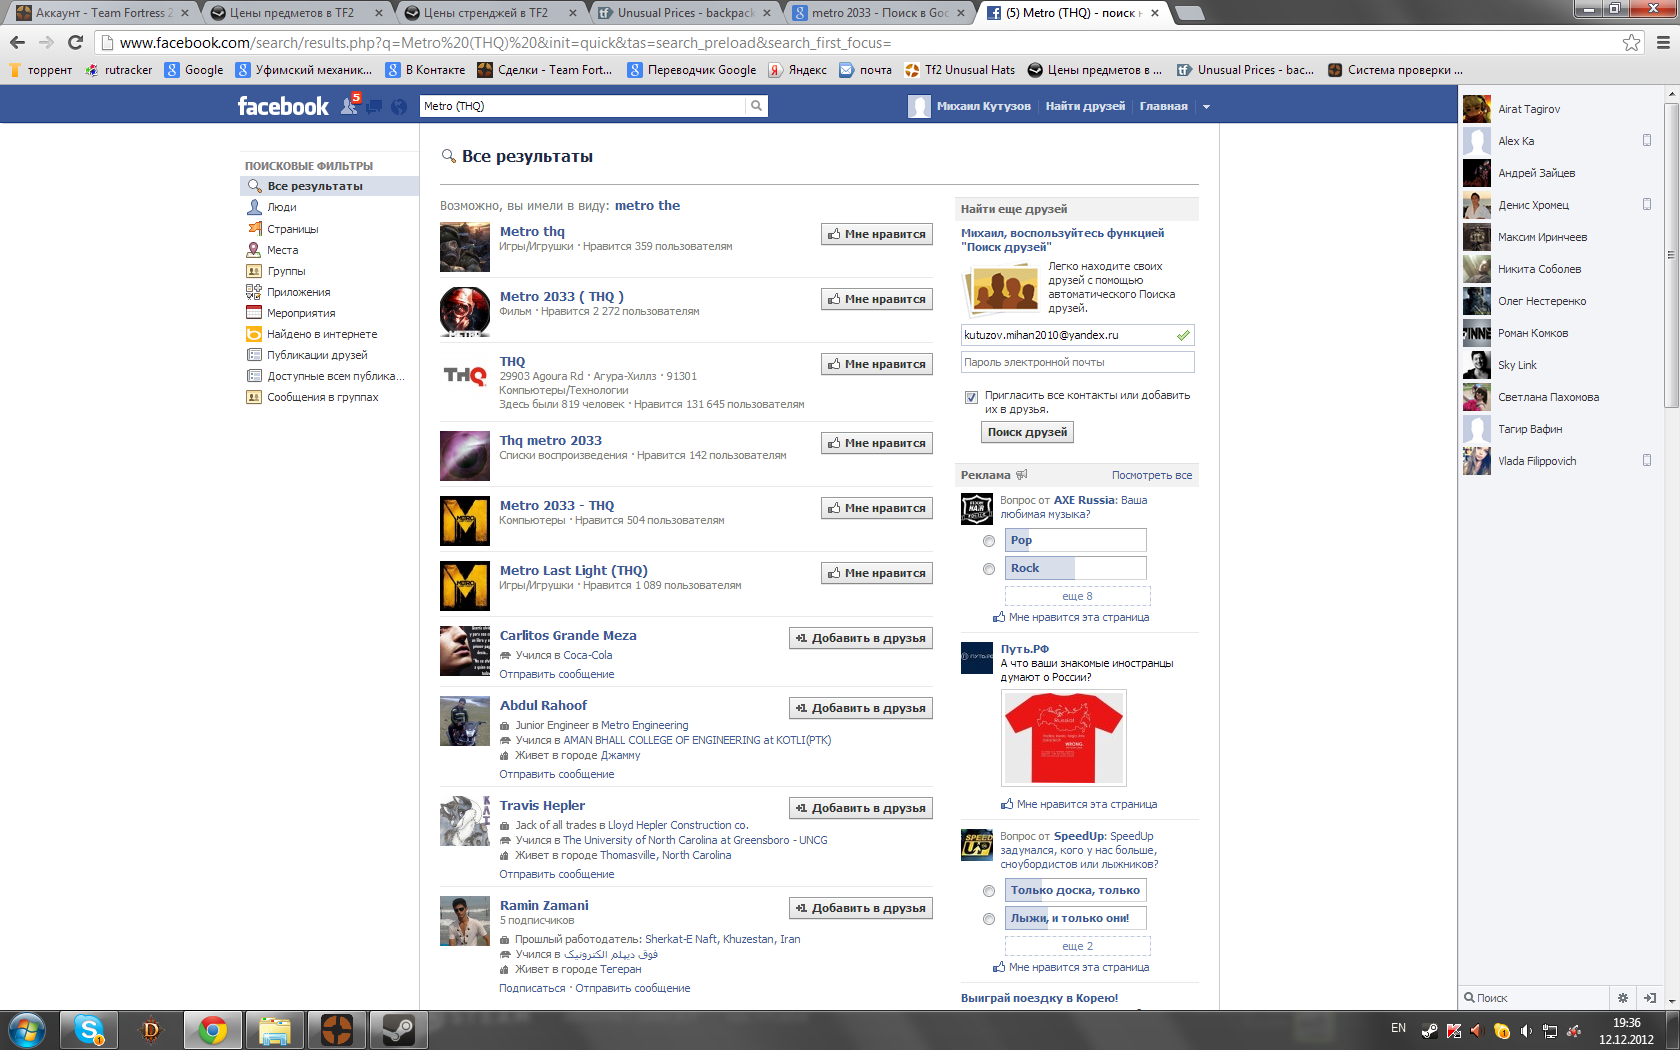The image size is (1680, 1050).
Task: Open chat sidebar settings gear
Action: click(x=1623, y=998)
